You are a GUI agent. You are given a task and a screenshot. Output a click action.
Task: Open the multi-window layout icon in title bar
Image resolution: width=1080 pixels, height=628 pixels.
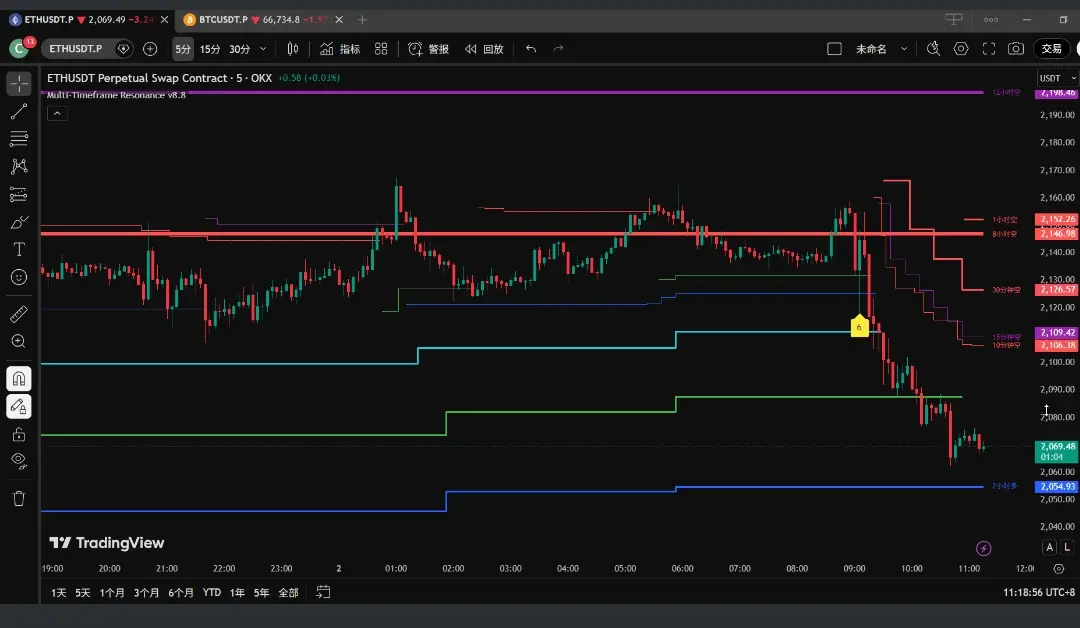click(x=953, y=19)
